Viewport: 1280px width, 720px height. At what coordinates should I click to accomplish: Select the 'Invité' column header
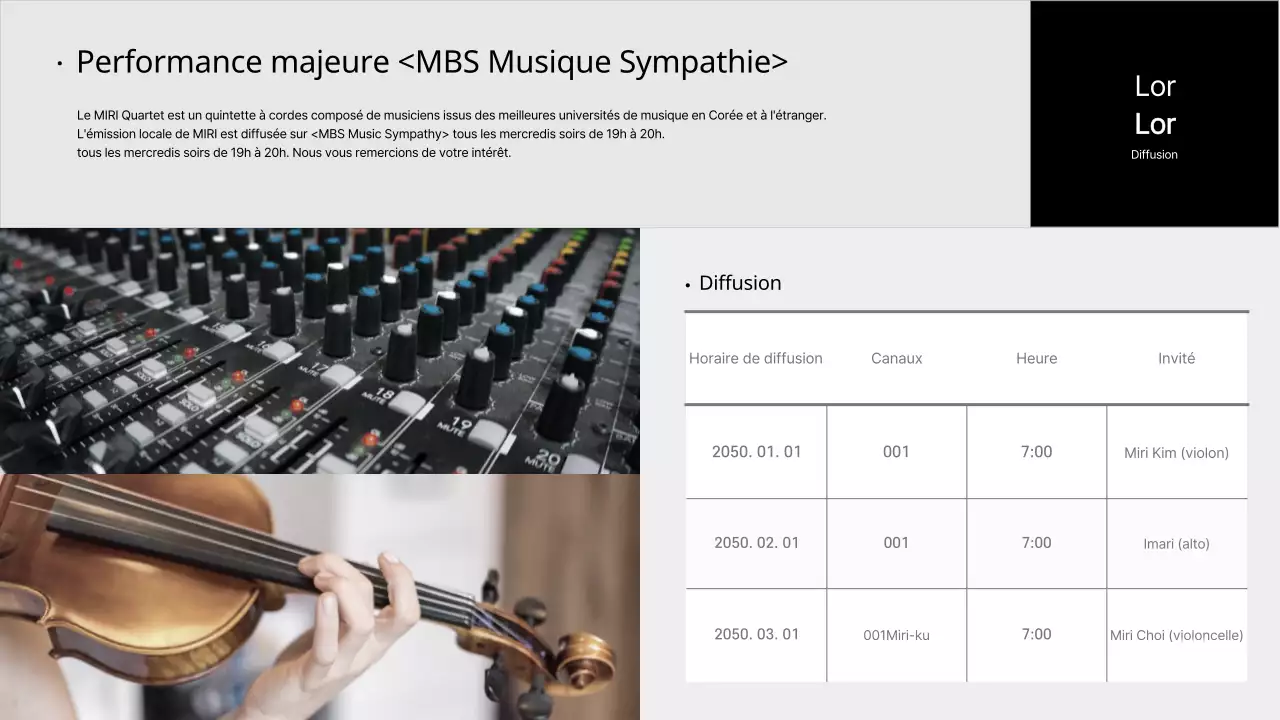[1176, 358]
